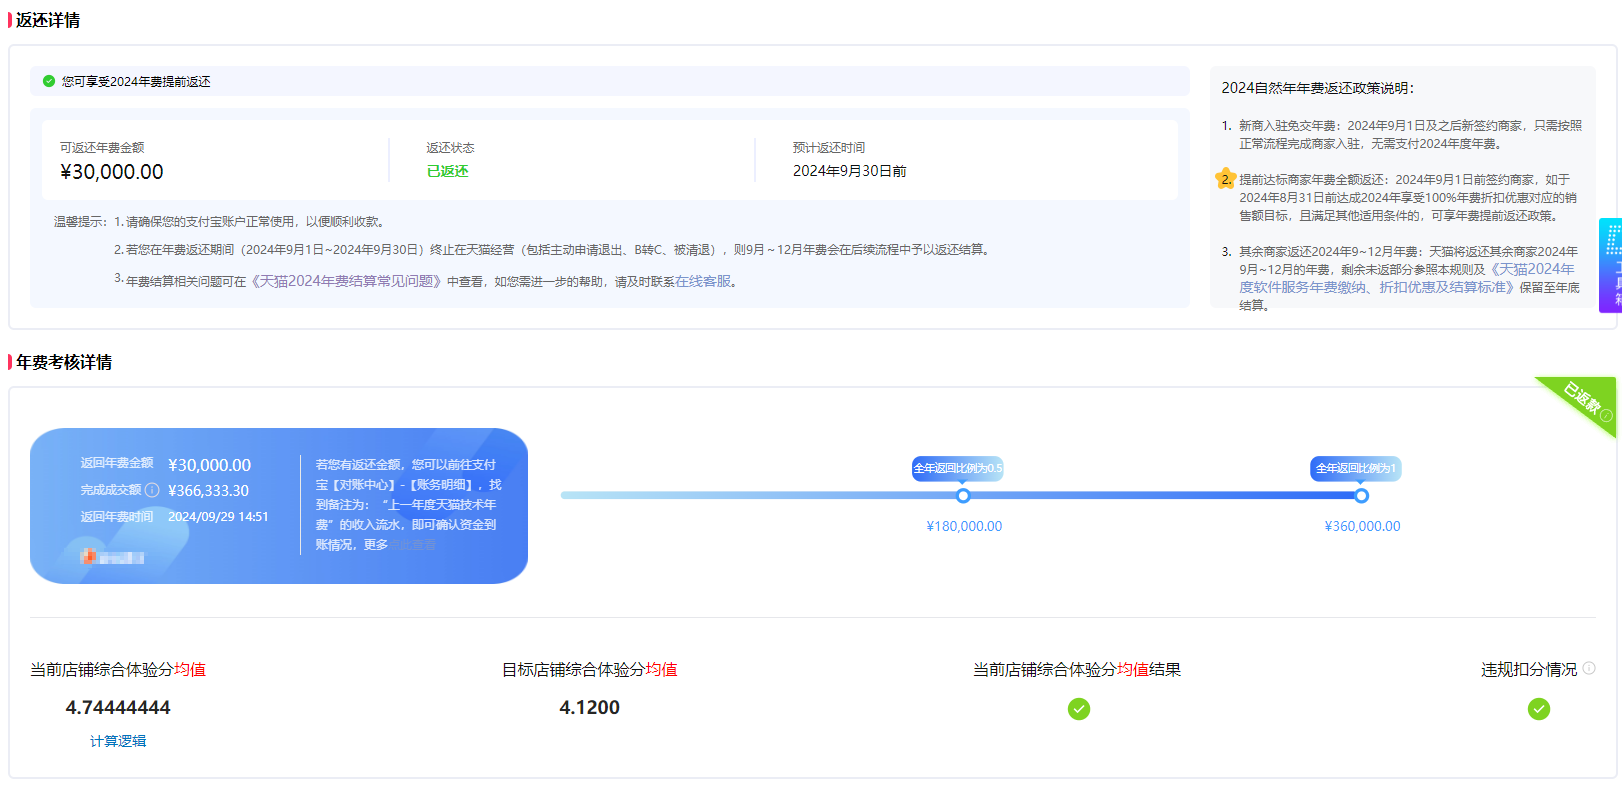This screenshot has width=1622, height=787.
Task: Click the faded 点此查看 link in blue card
Action: point(413,545)
